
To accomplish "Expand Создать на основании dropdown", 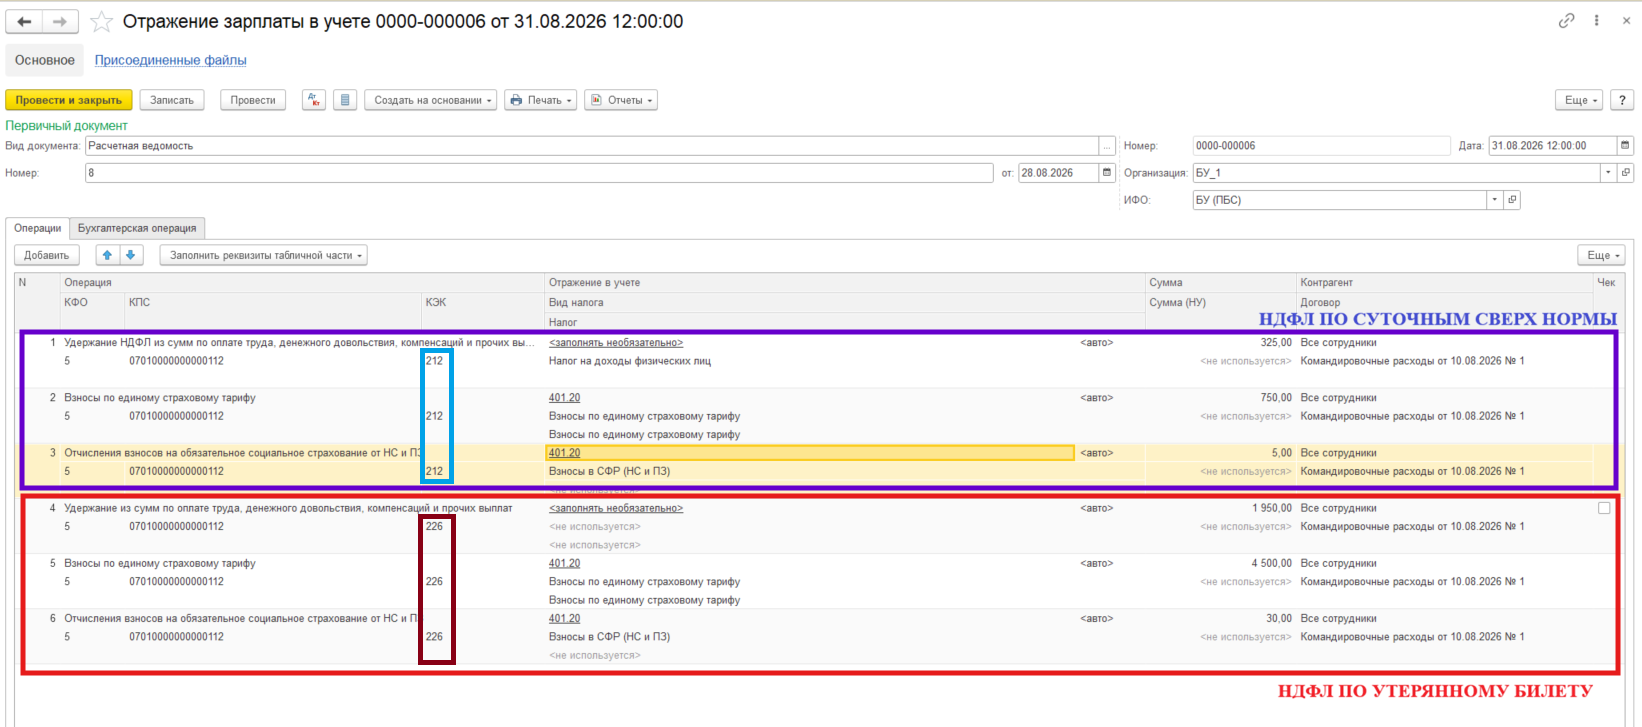I will [x=431, y=100].
